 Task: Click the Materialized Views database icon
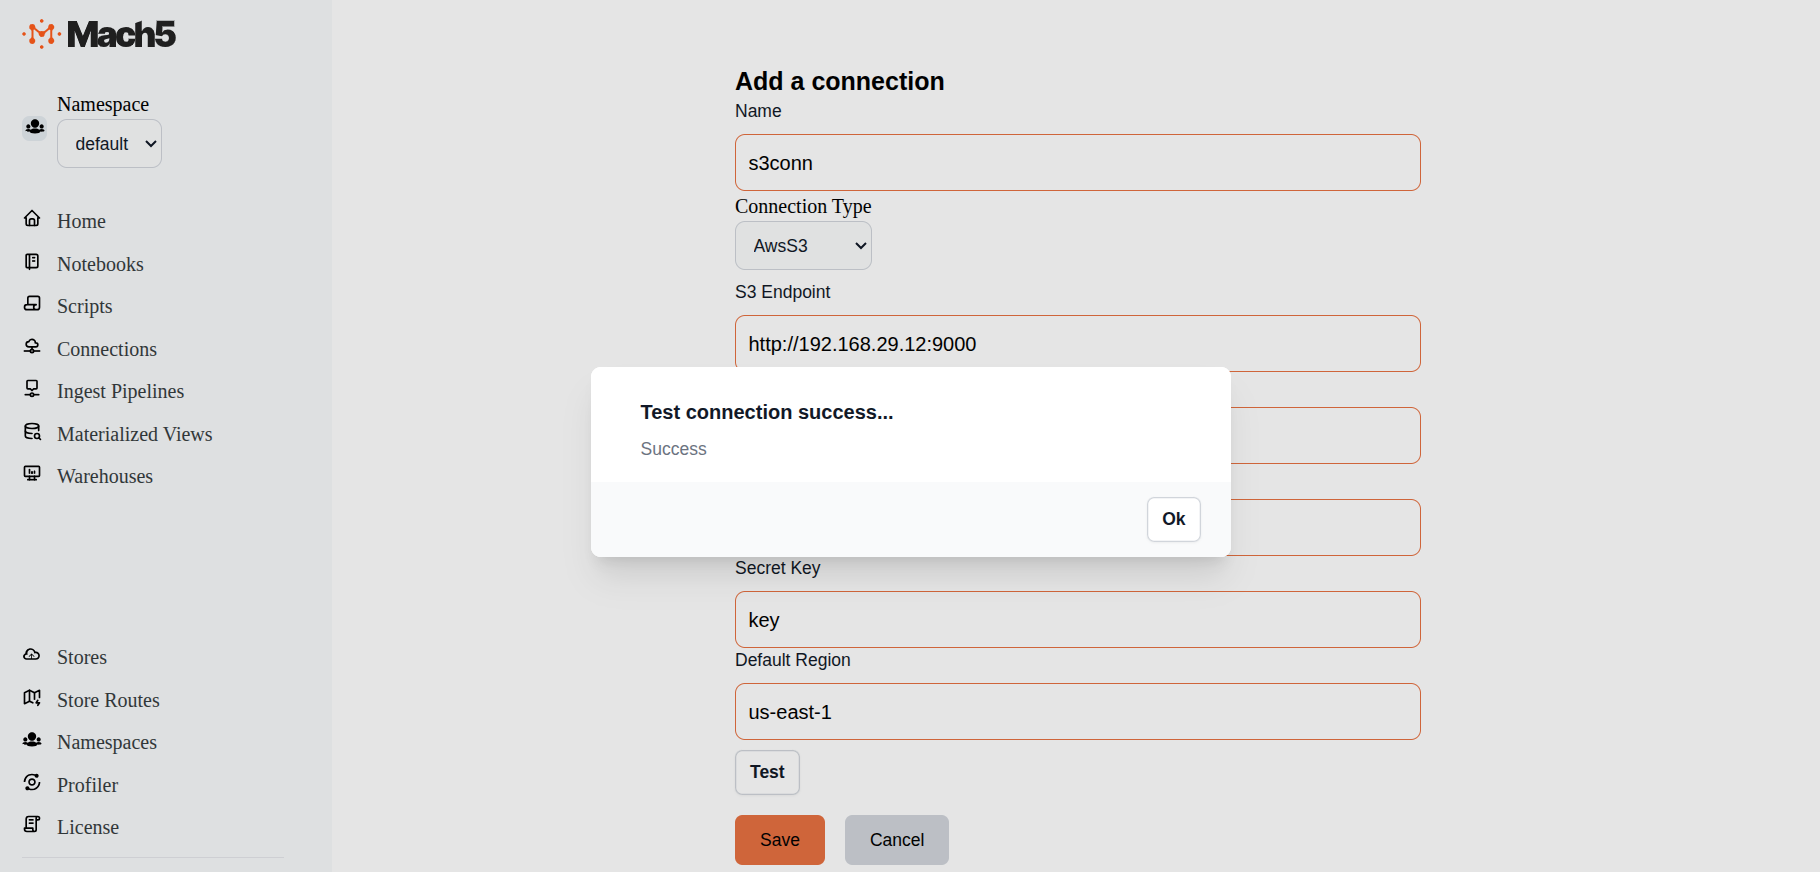click(32, 432)
